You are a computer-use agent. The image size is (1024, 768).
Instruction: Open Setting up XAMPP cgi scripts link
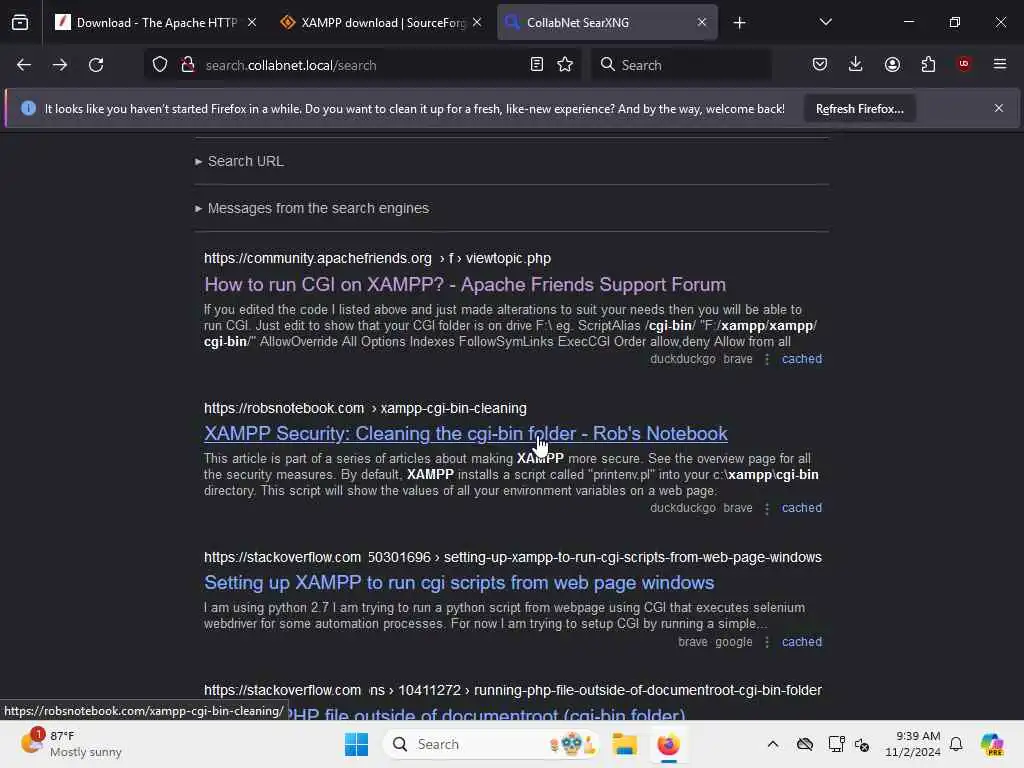459,583
